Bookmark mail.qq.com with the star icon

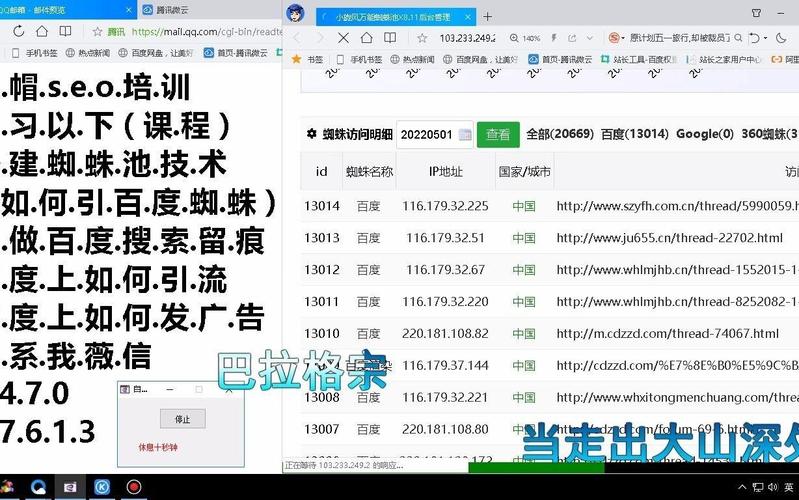coord(97,32)
